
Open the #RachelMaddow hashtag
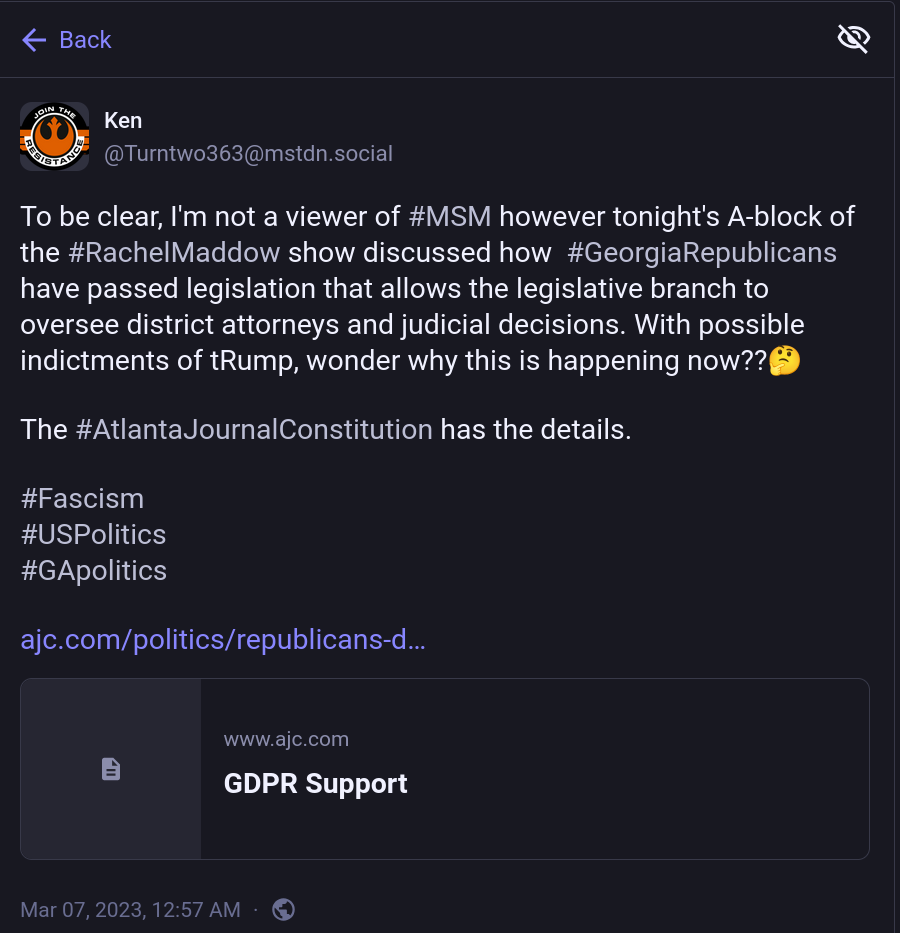point(174,253)
